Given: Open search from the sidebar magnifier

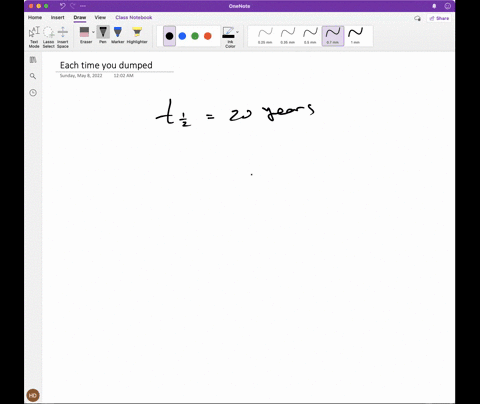Looking at the screenshot, I should click(x=33, y=76).
